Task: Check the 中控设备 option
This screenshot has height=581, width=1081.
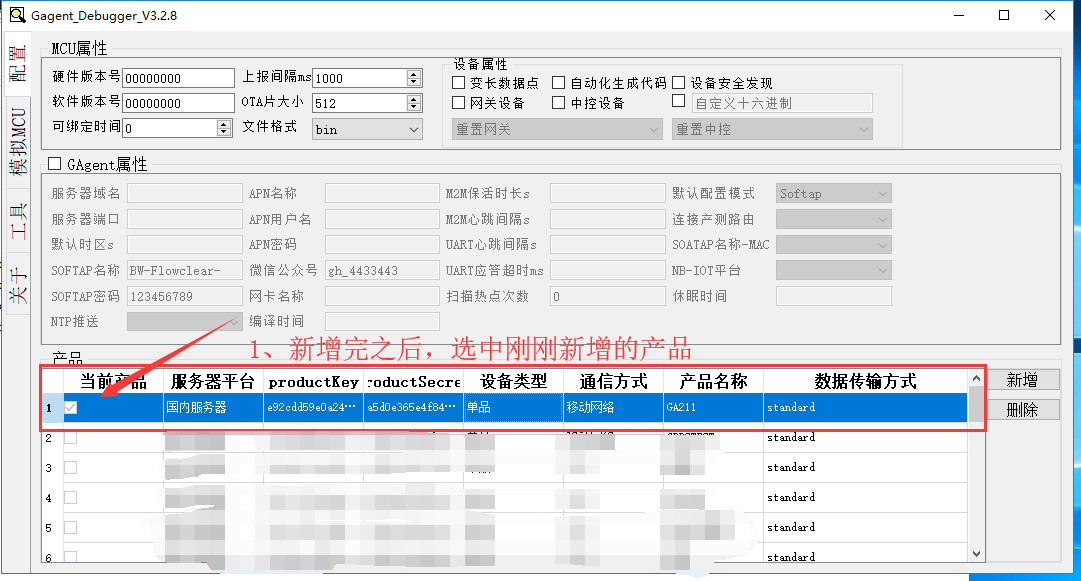Action: [x=559, y=103]
